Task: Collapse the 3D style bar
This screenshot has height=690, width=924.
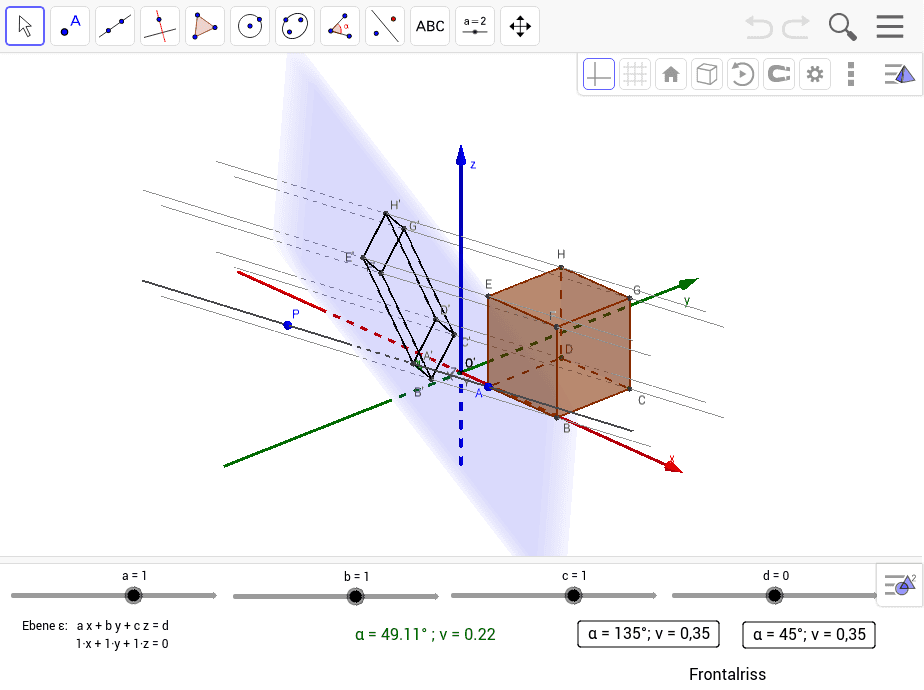Action: (899, 74)
